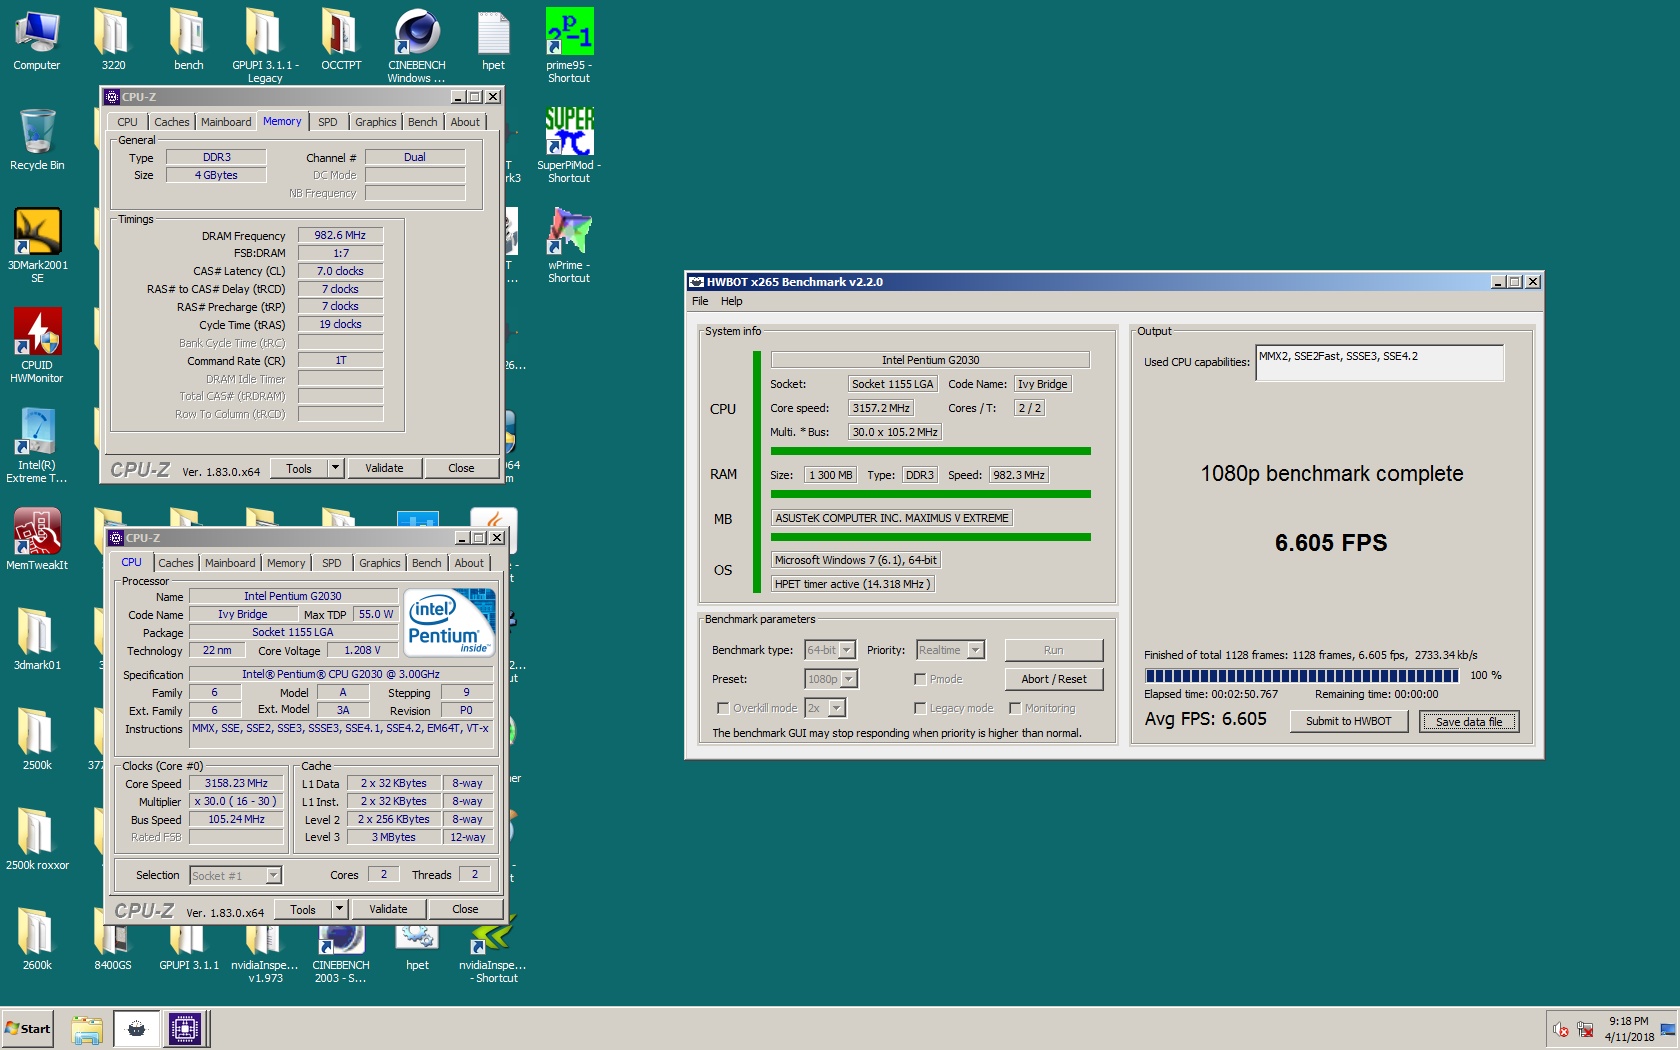The image size is (1680, 1050).
Task: Click the Abort / Reset button
Action: (1054, 679)
